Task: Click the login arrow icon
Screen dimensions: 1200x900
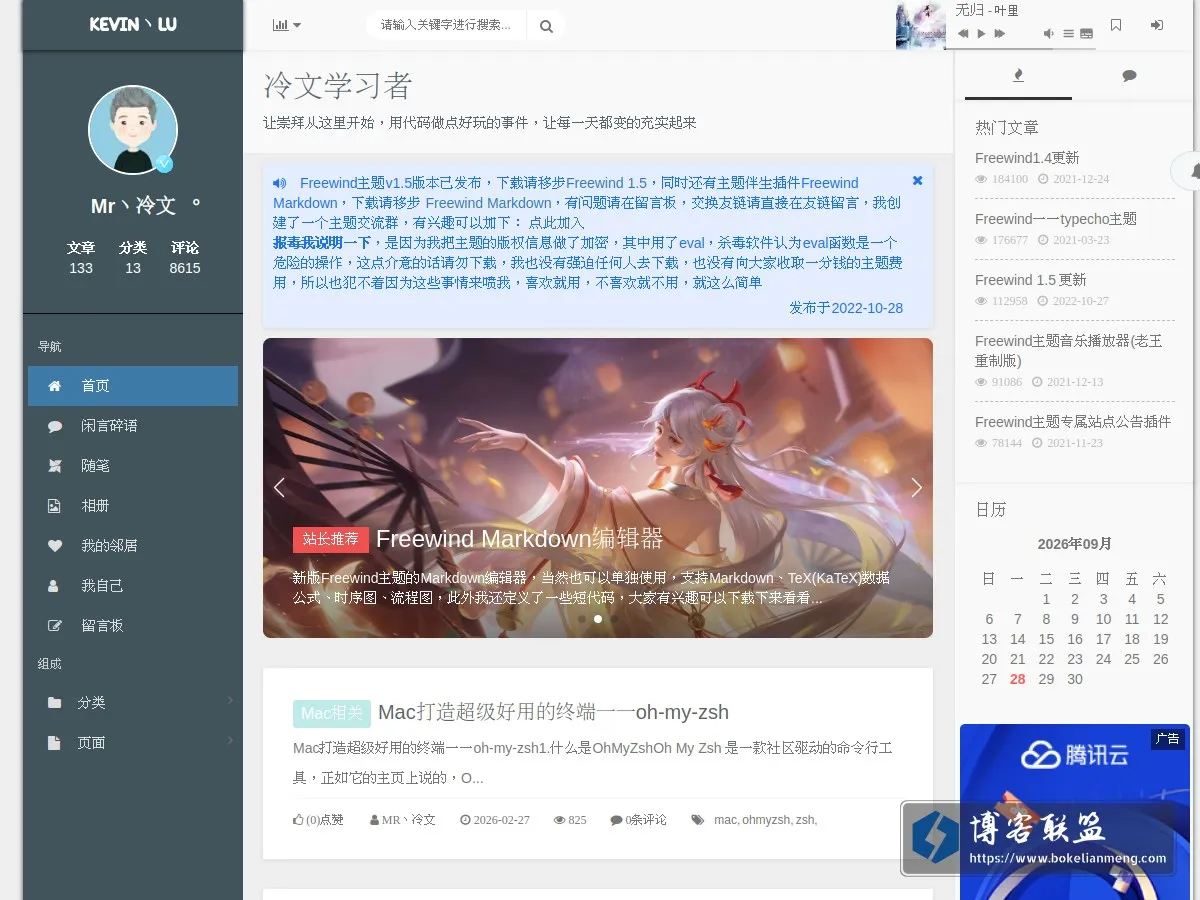Action: 1157,25
